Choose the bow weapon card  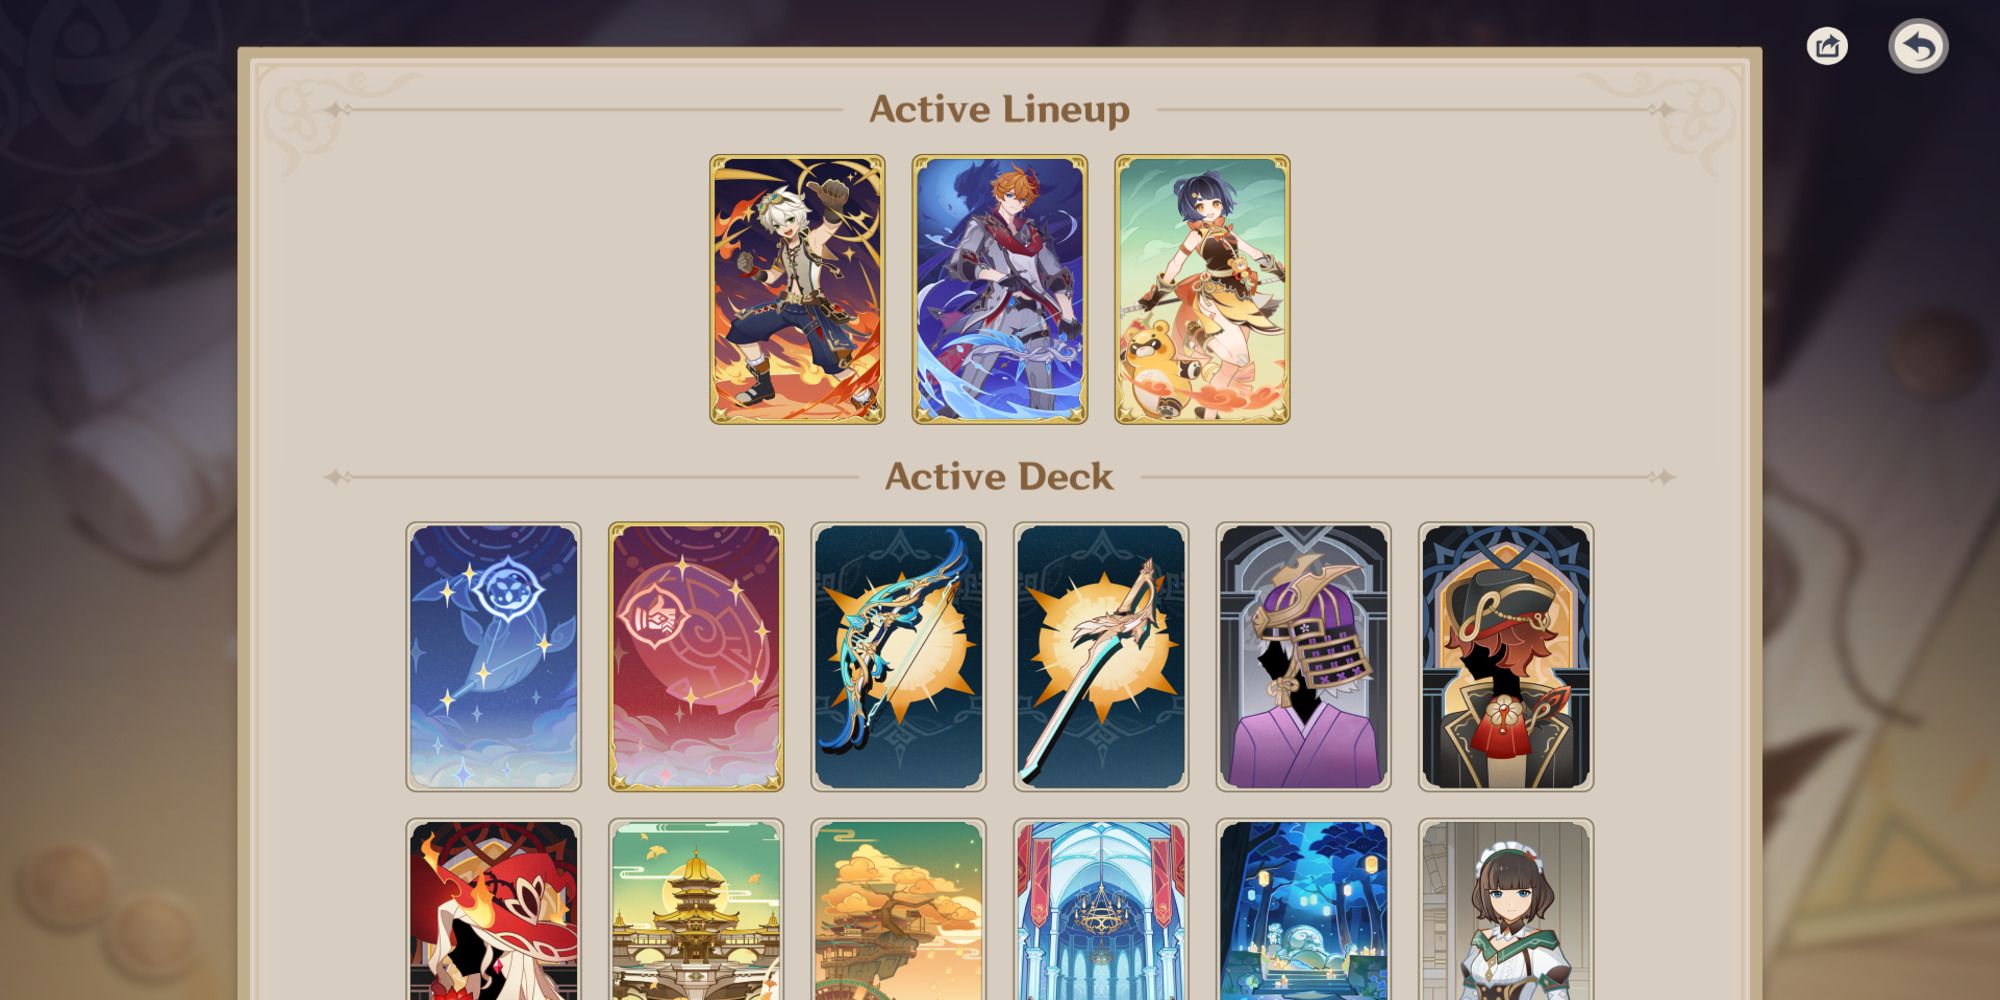pos(898,657)
